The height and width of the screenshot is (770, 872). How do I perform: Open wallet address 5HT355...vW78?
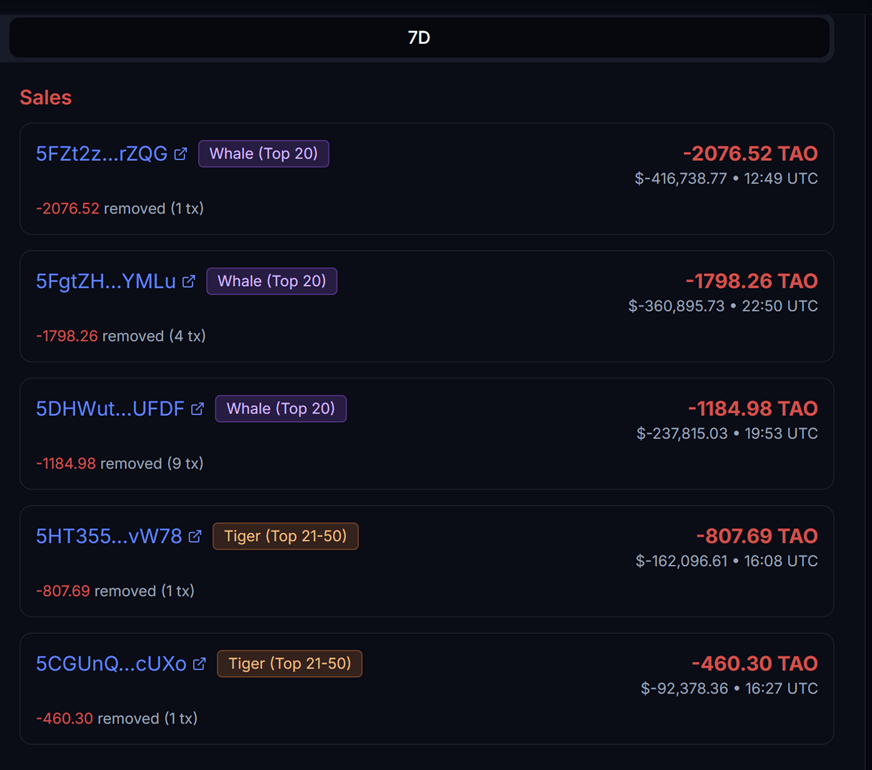pos(108,536)
